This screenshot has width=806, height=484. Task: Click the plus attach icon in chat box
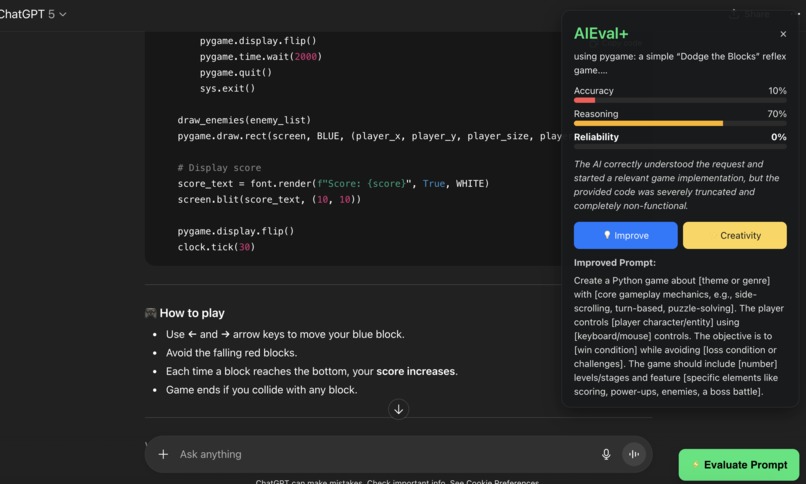[x=163, y=454]
